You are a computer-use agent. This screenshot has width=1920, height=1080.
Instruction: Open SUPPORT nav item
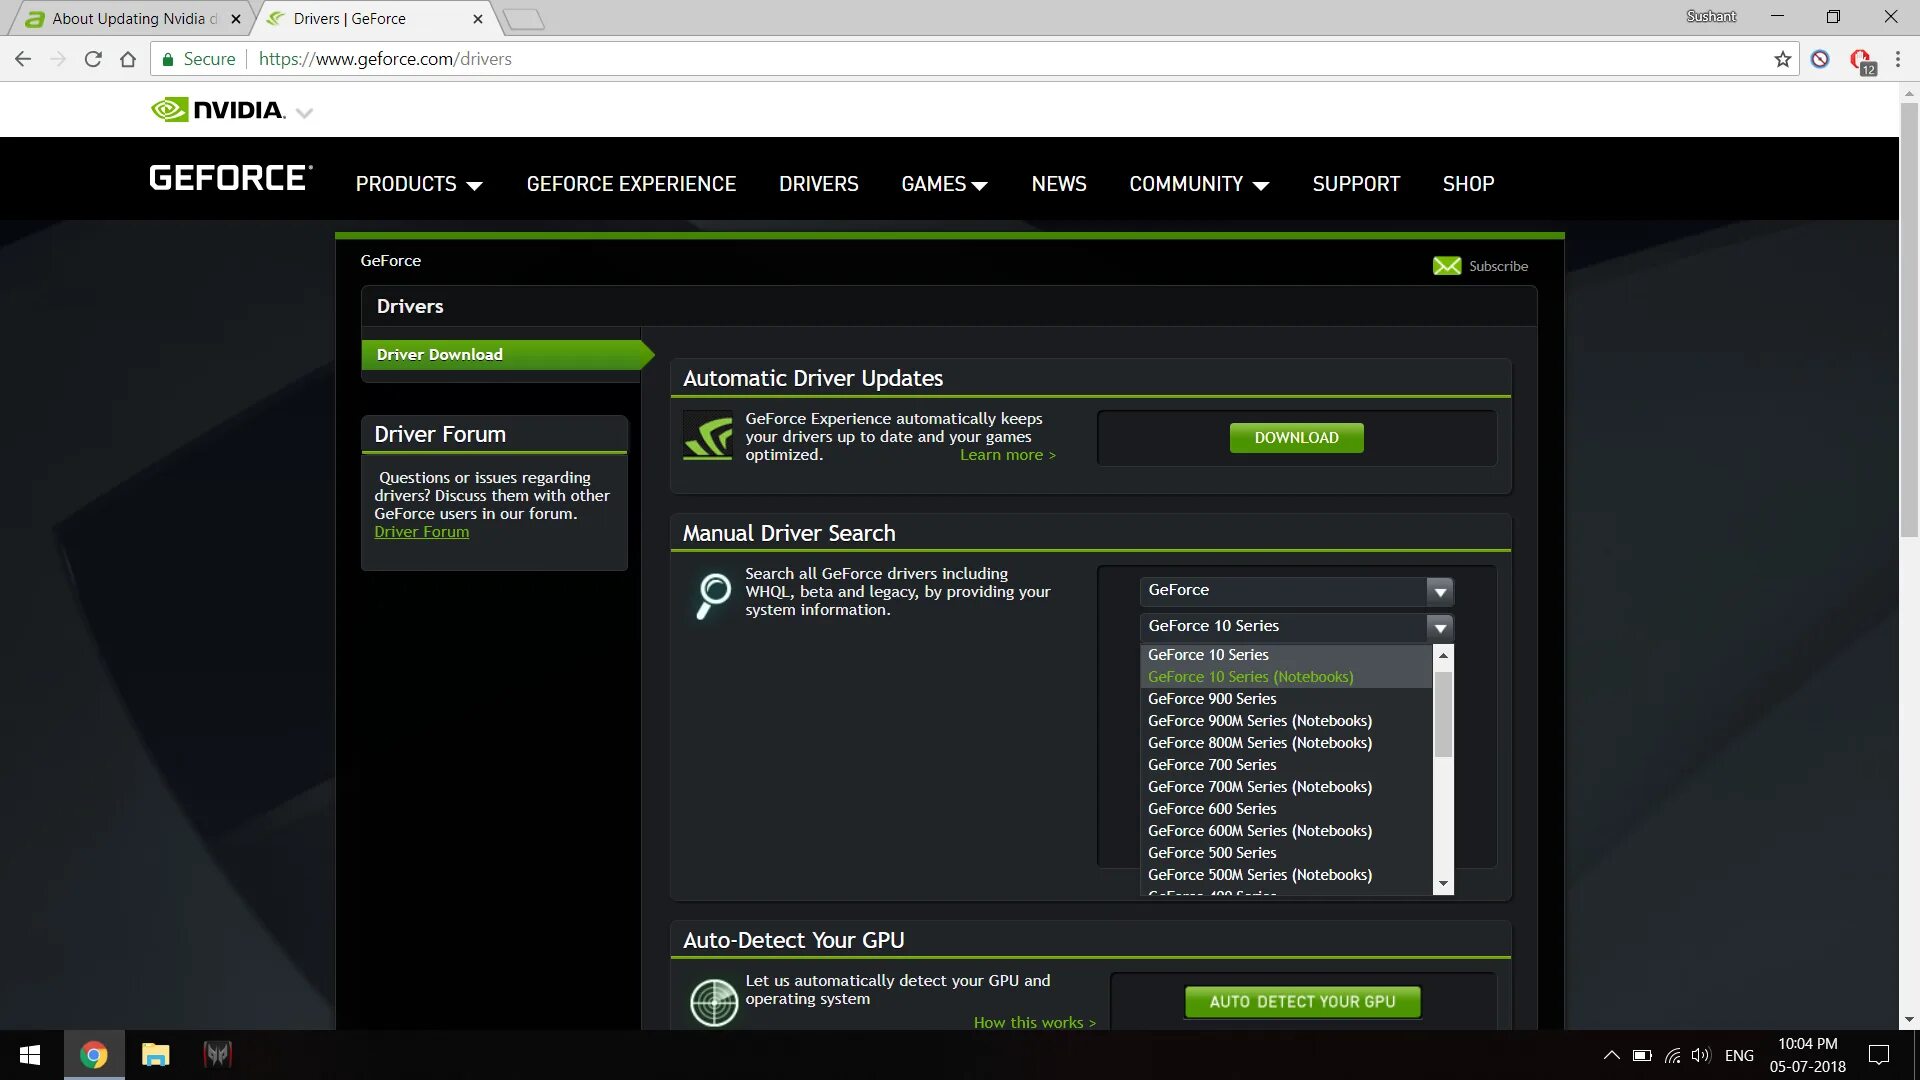point(1356,184)
